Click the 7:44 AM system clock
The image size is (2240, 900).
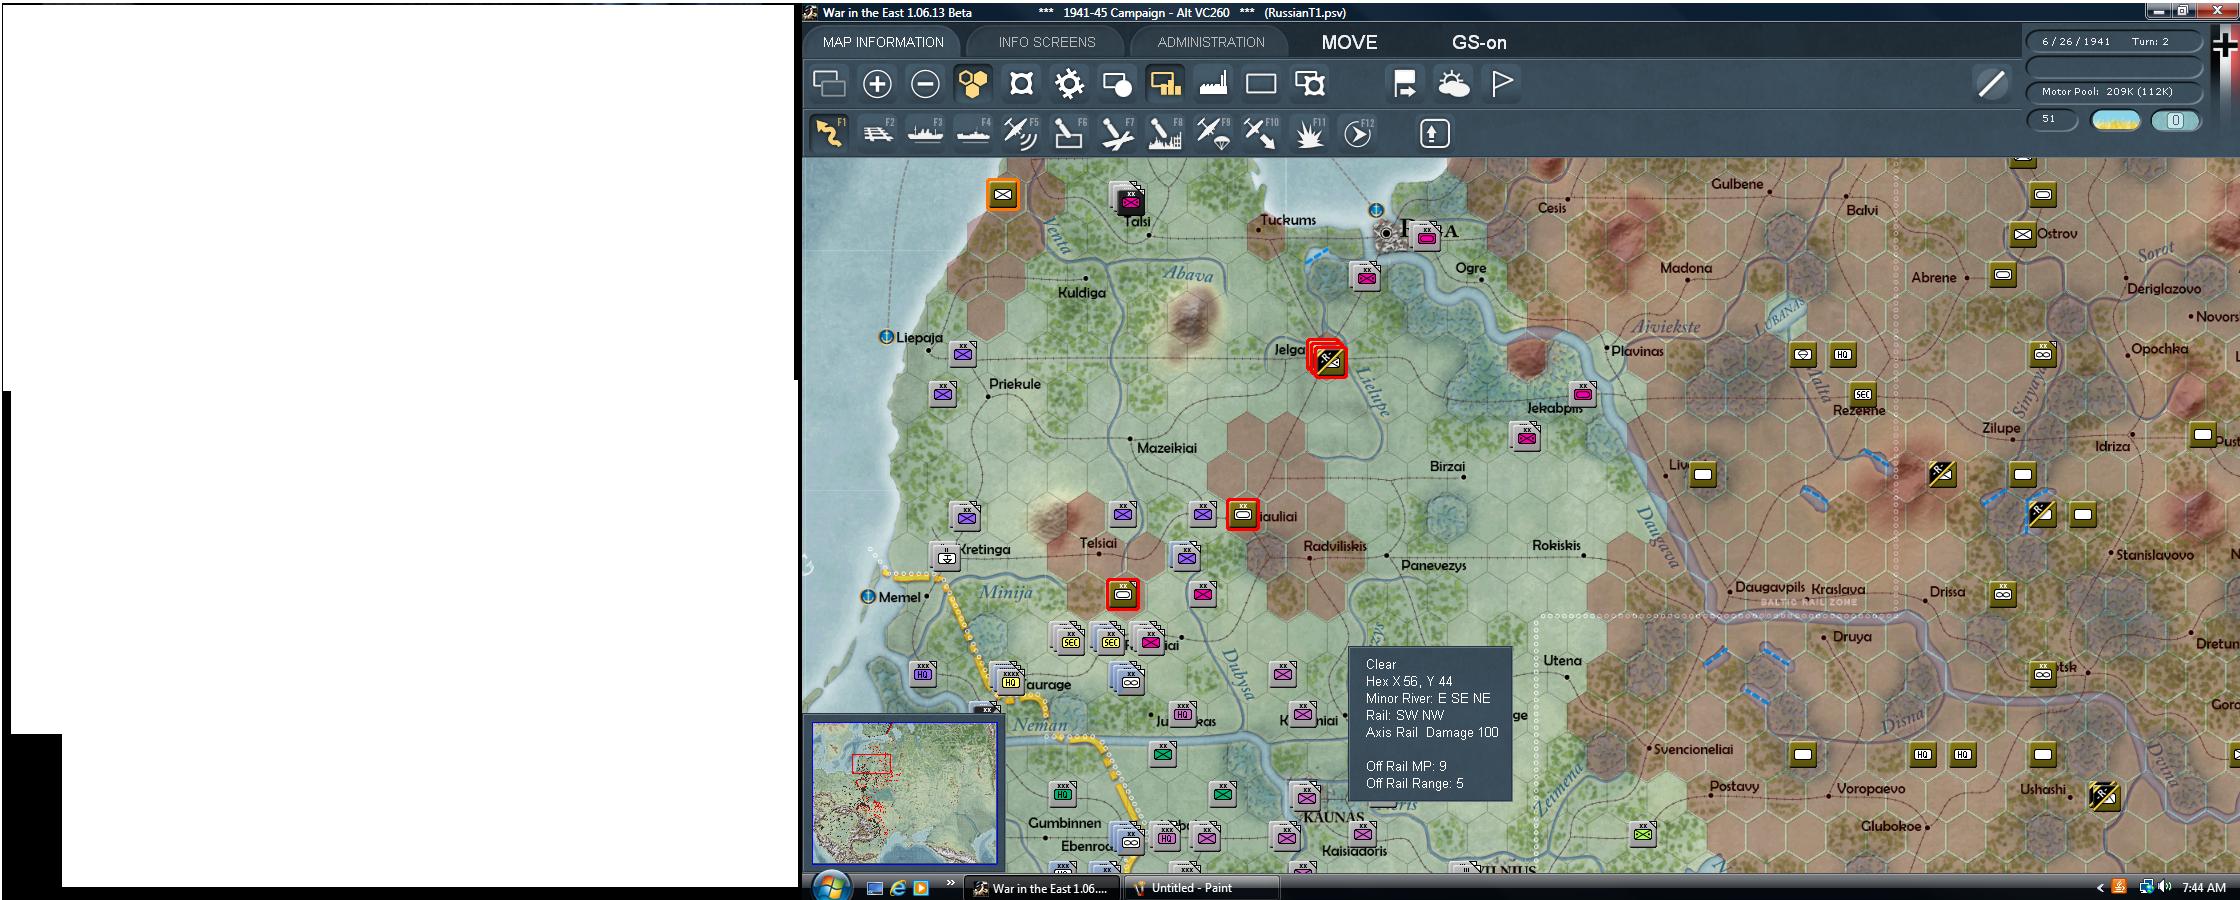click(2204, 888)
